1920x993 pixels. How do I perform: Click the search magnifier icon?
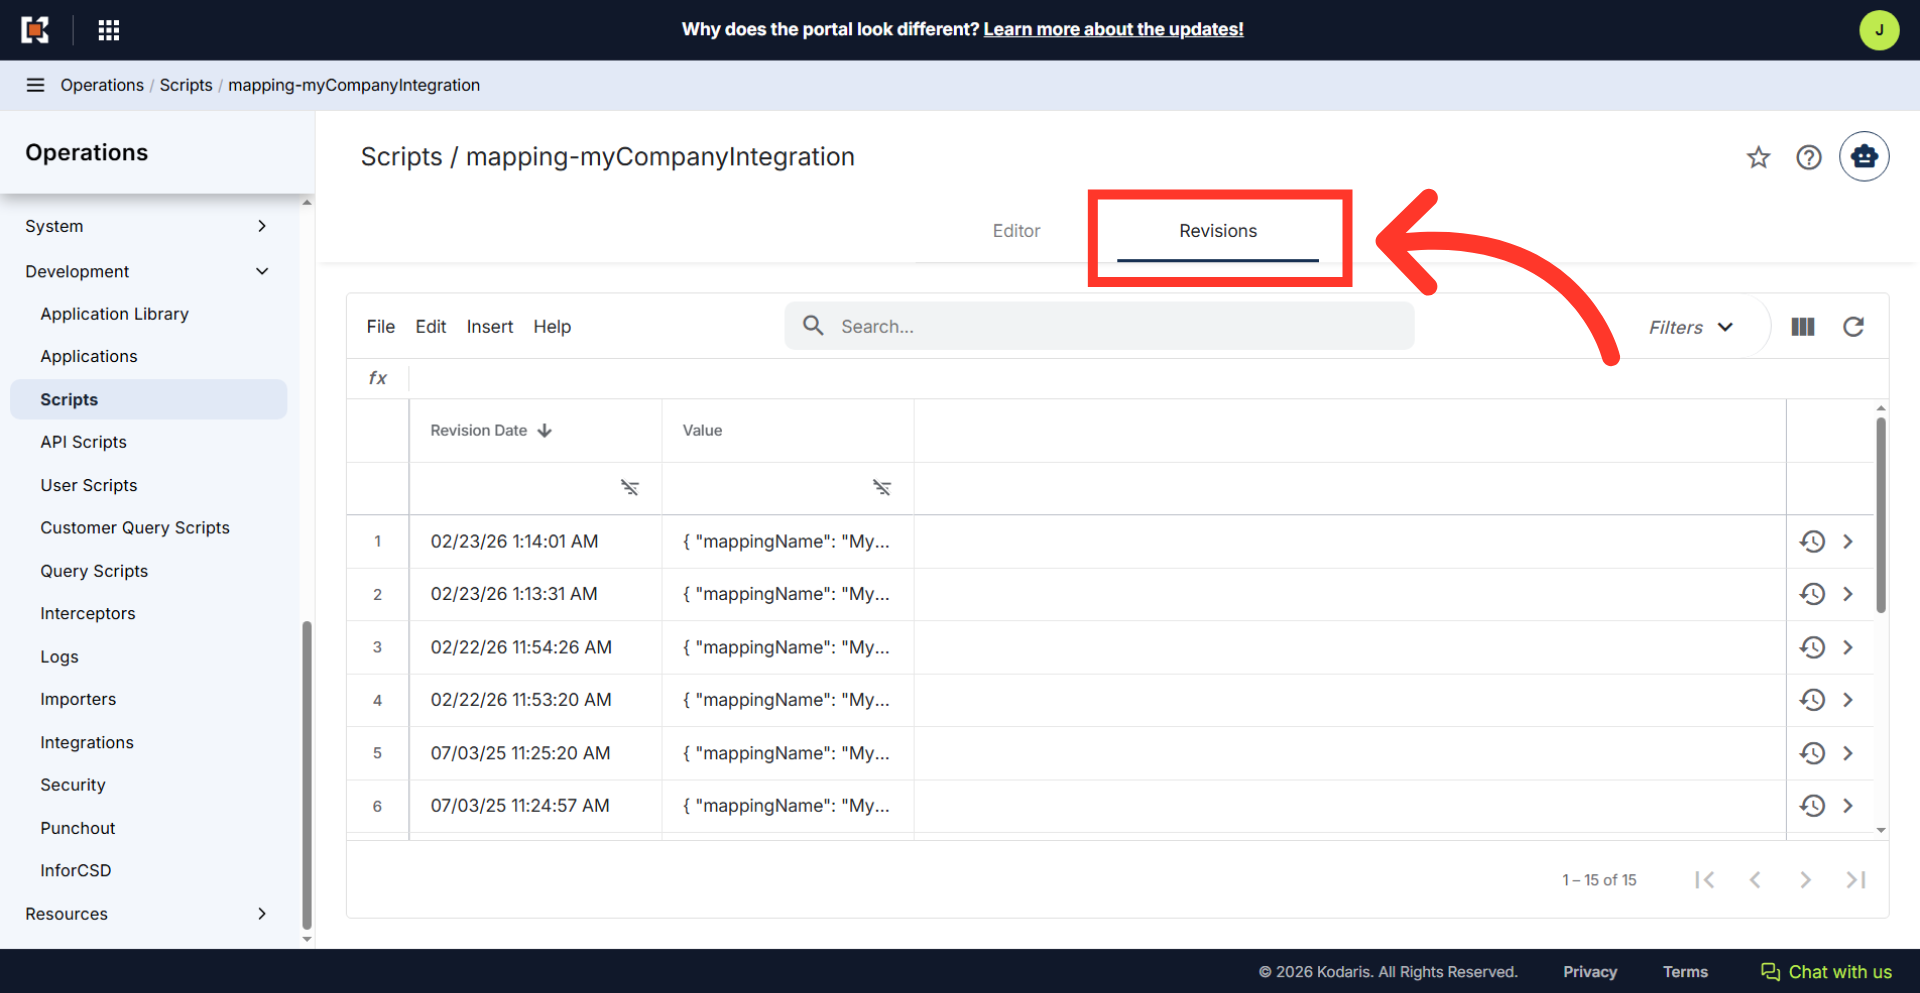tap(814, 326)
